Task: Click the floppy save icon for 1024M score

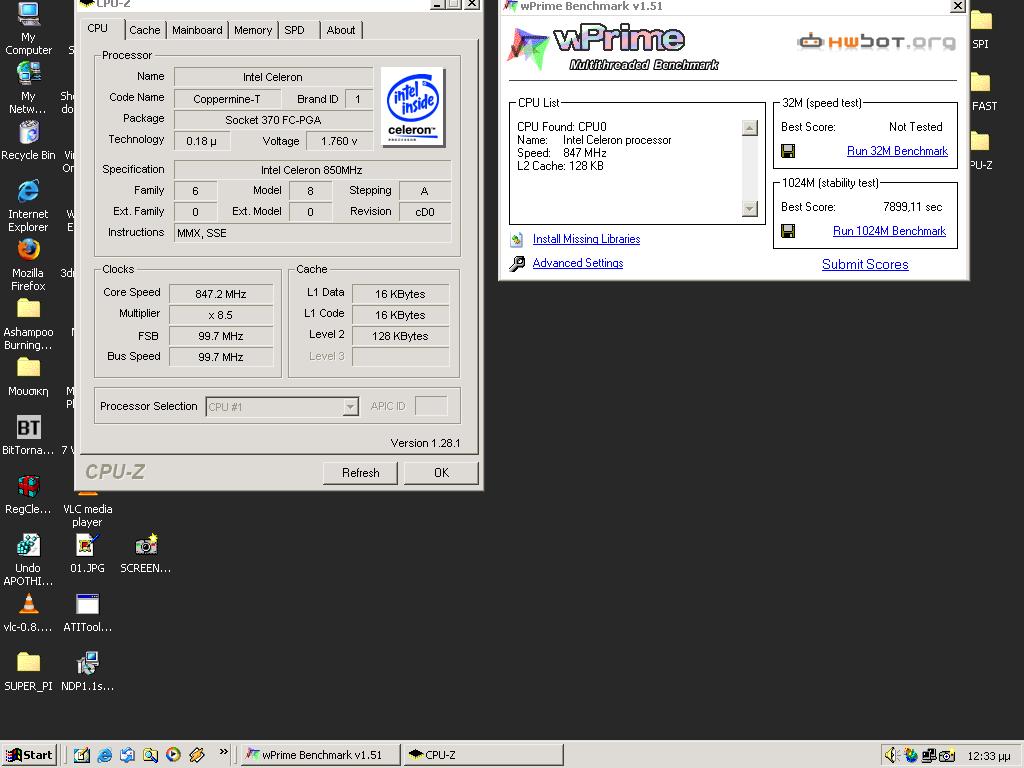Action: click(x=788, y=231)
